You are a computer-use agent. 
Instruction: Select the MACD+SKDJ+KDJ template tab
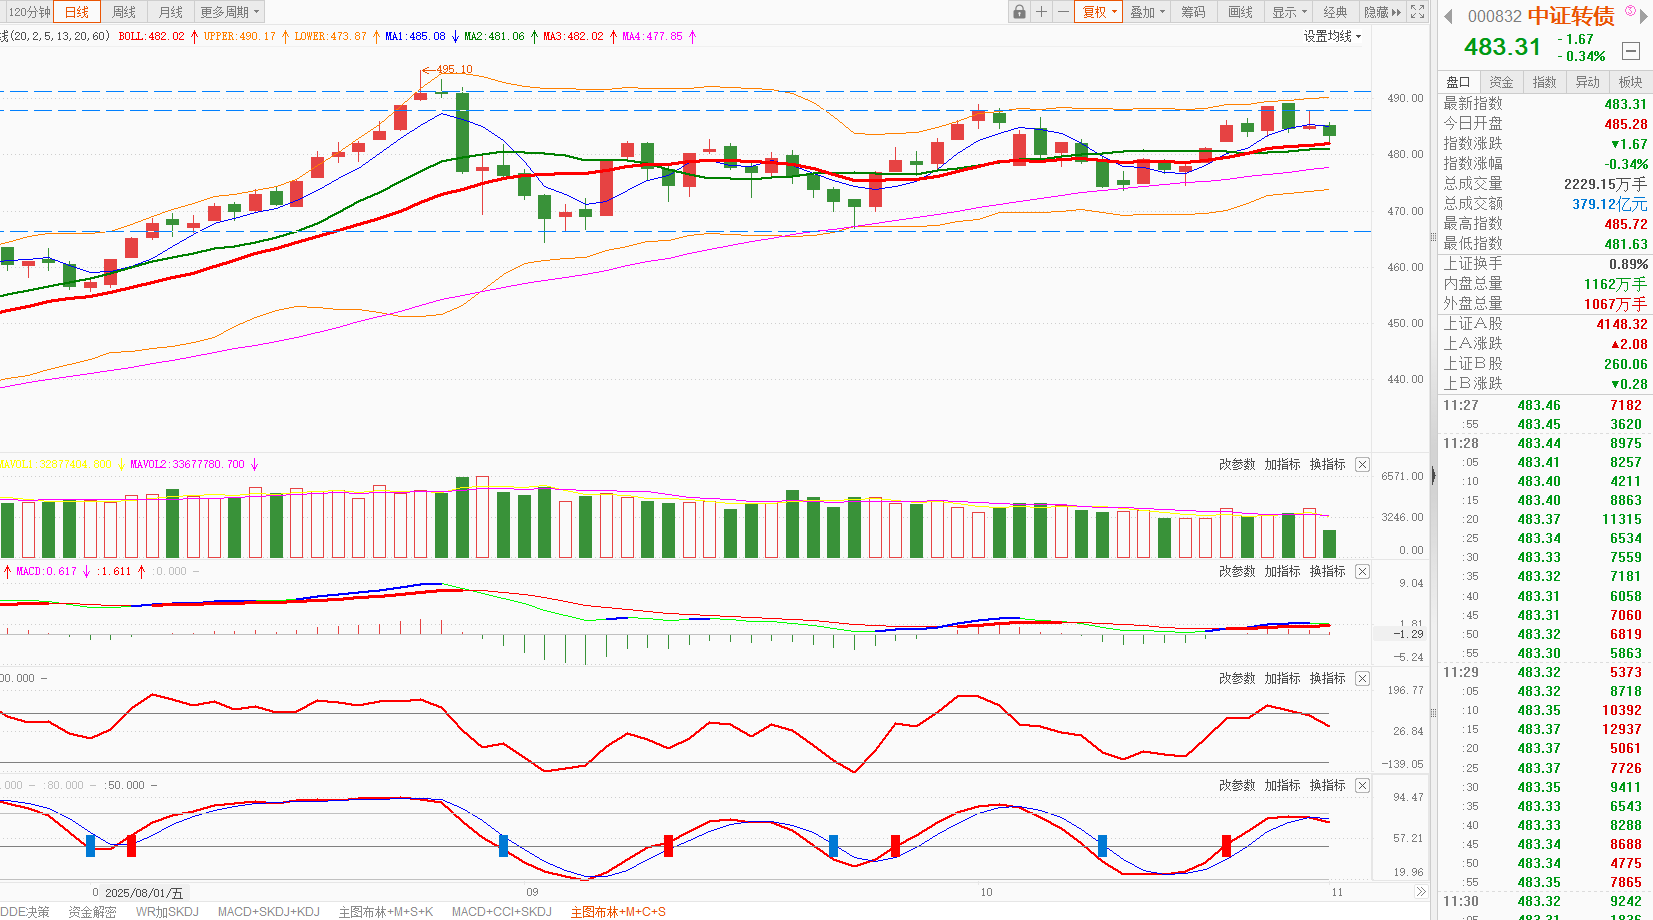[268, 911]
